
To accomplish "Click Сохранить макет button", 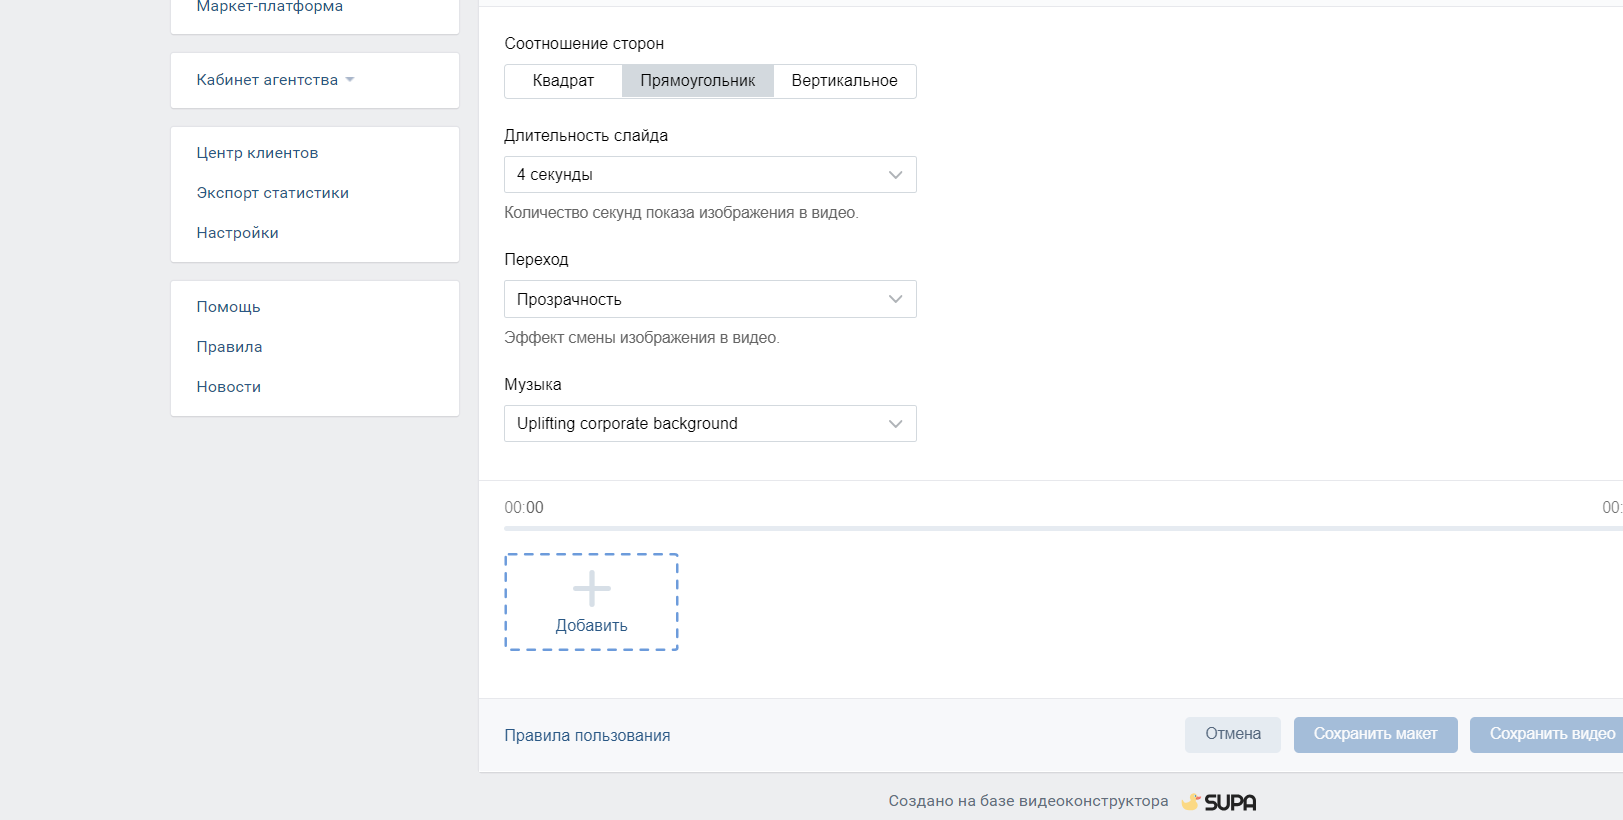I will [x=1375, y=734].
